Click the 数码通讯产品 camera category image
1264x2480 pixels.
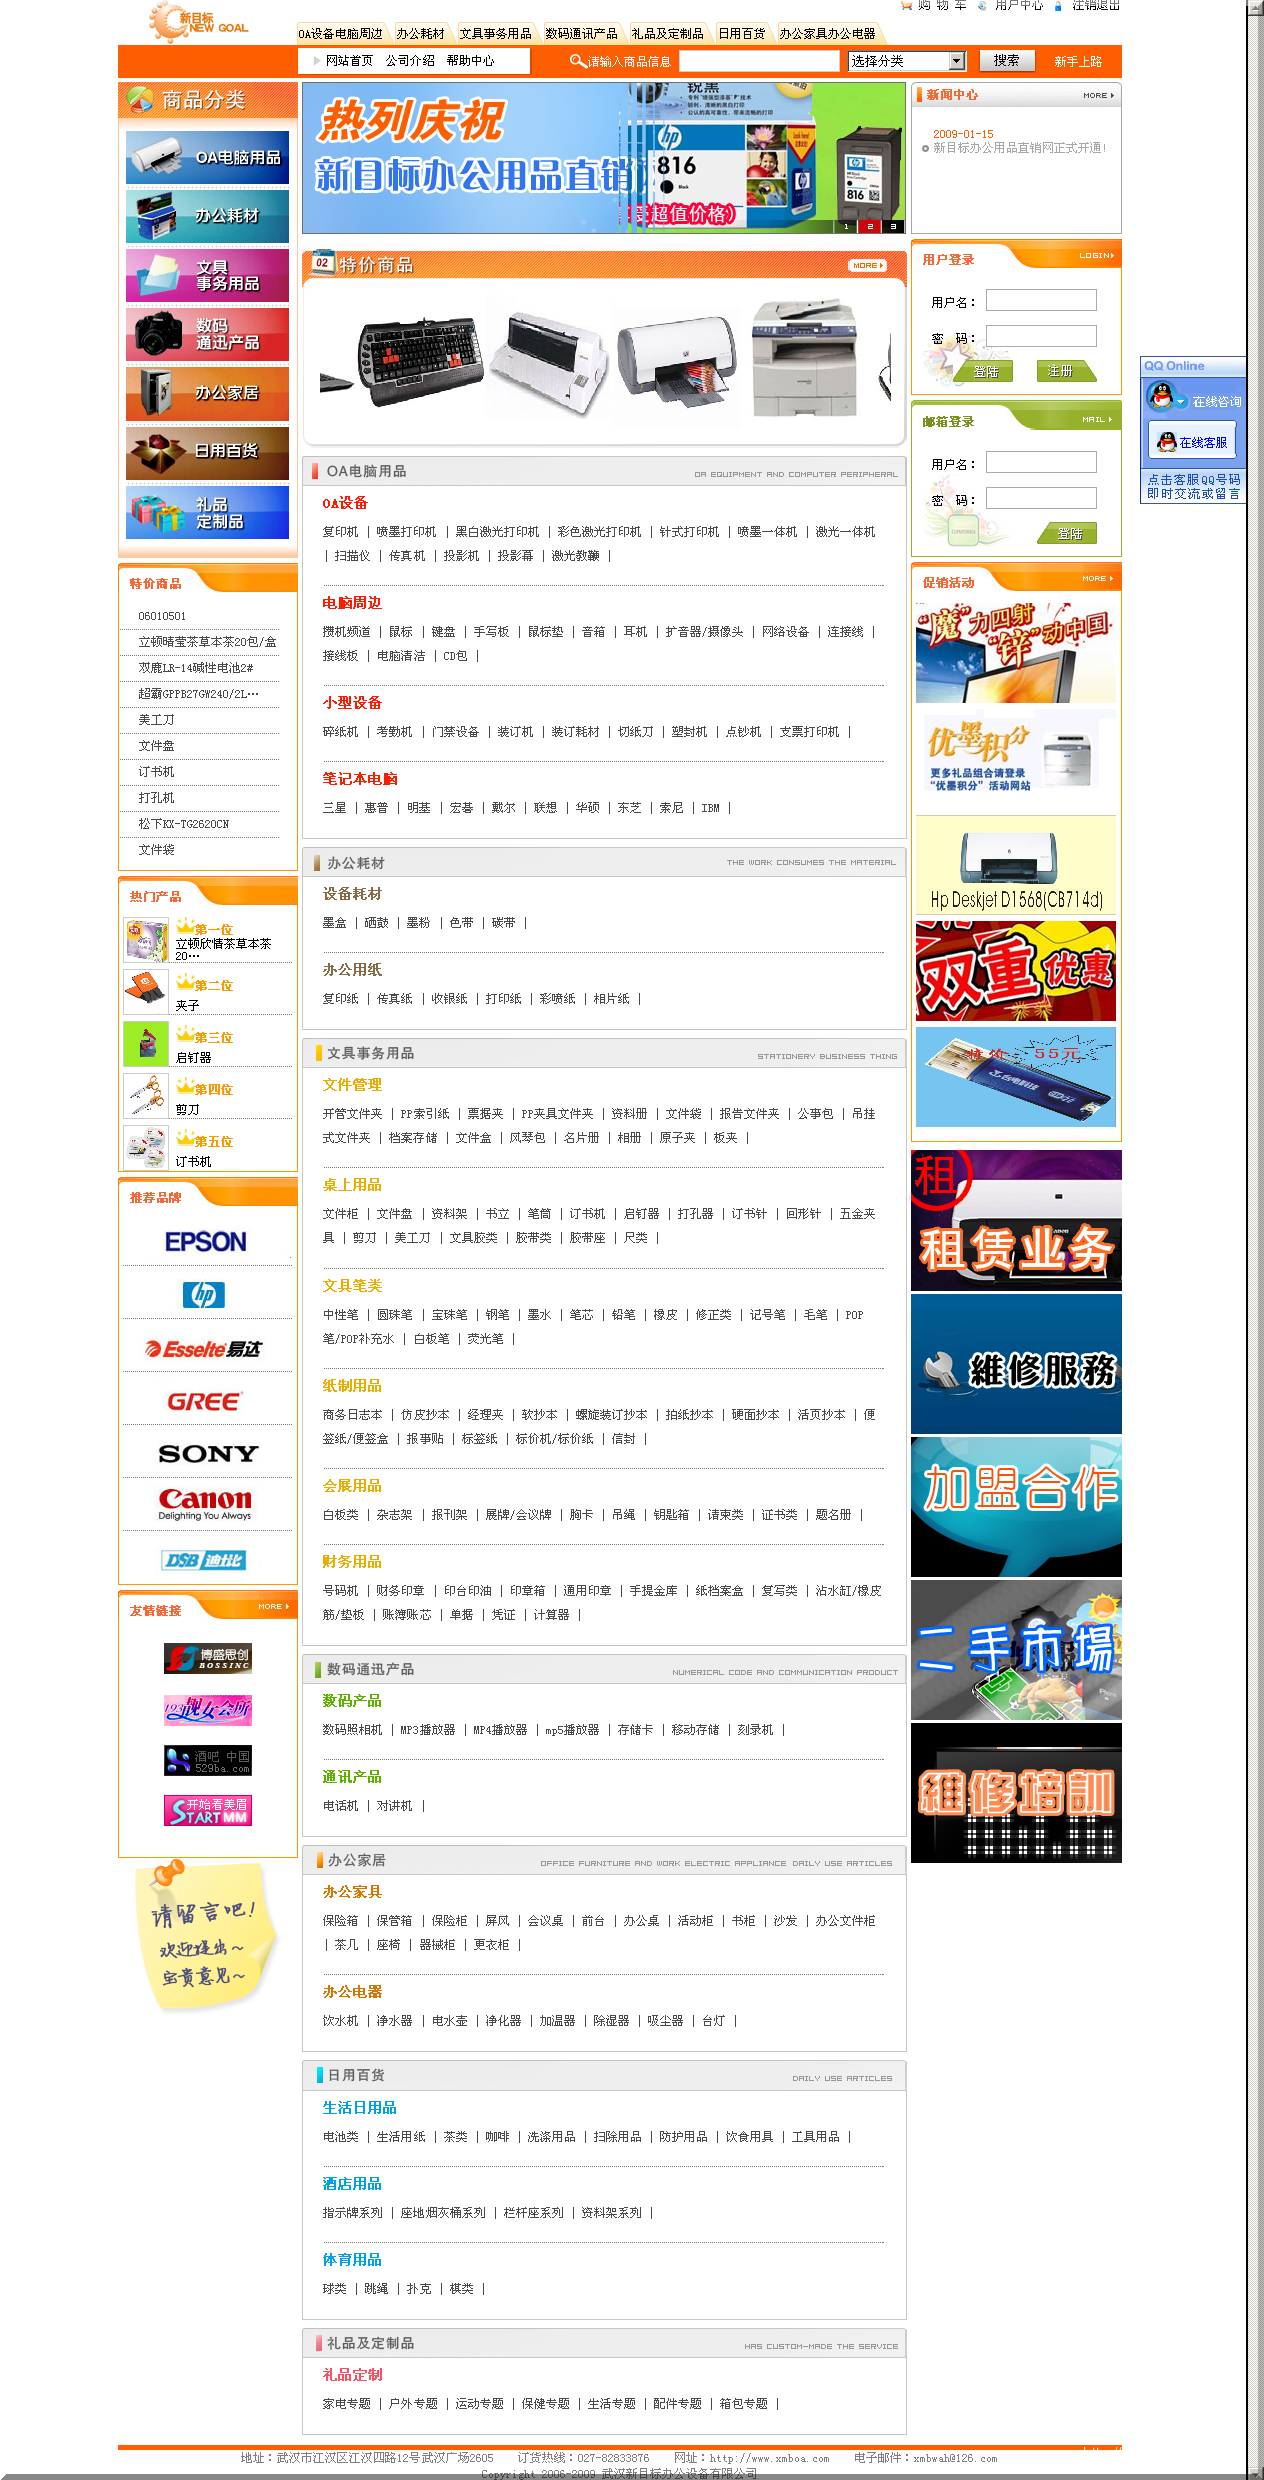(x=207, y=334)
